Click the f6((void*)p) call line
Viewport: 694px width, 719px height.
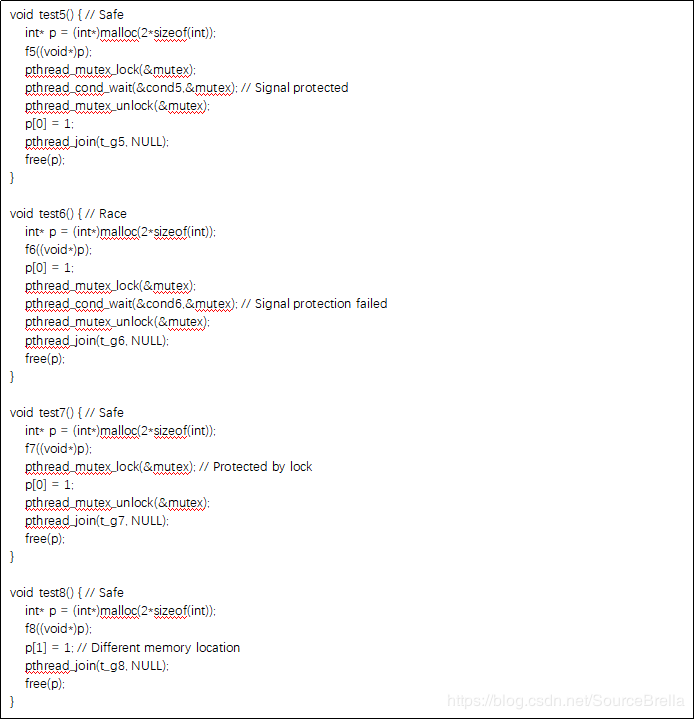(x=58, y=249)
